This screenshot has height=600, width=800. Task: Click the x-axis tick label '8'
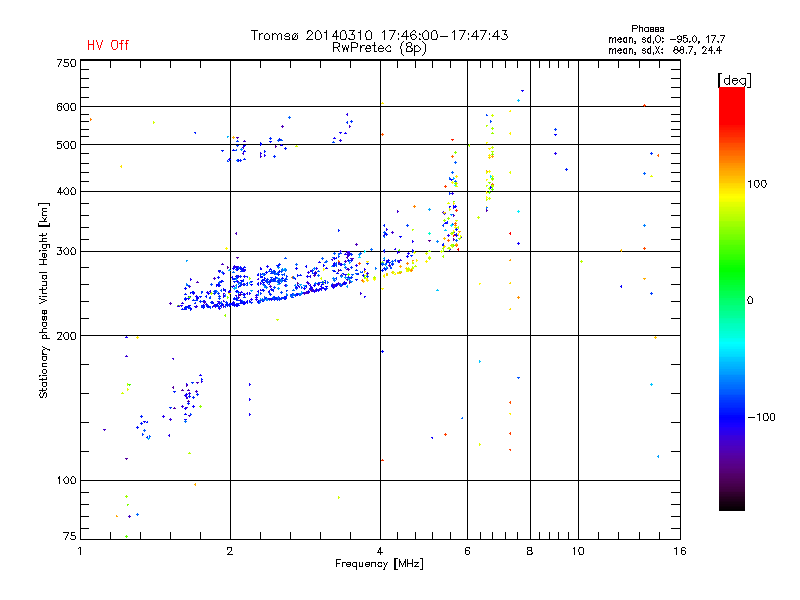pos(530,551)
